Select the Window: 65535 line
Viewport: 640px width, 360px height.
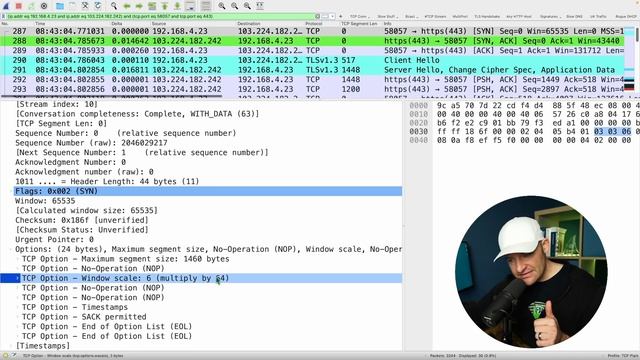point(45,201)
